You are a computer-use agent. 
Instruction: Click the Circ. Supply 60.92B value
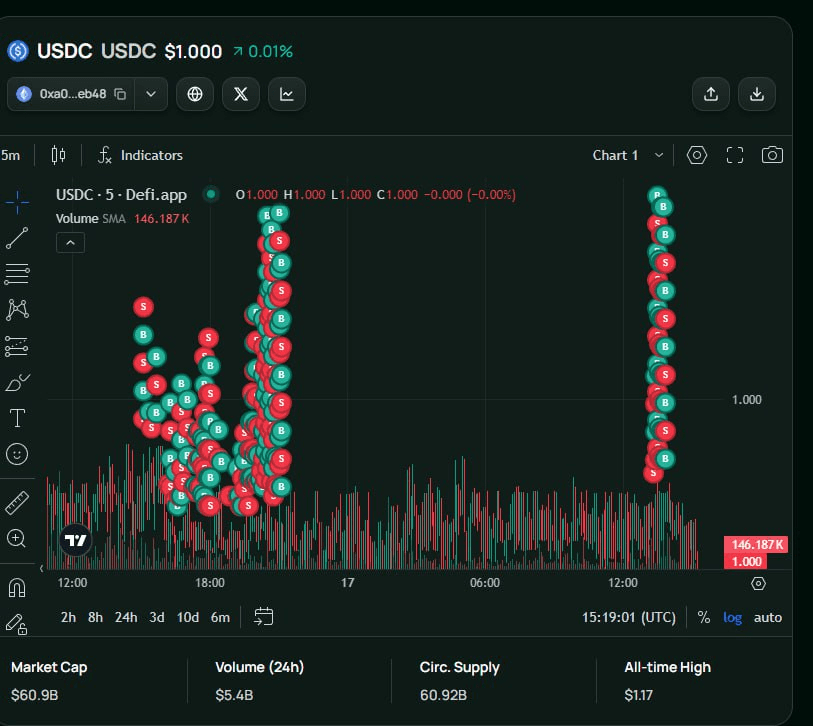coord(443,694)
